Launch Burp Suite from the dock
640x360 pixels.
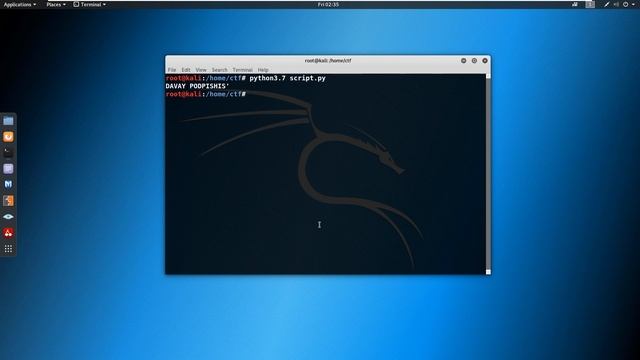pos(8,200)
